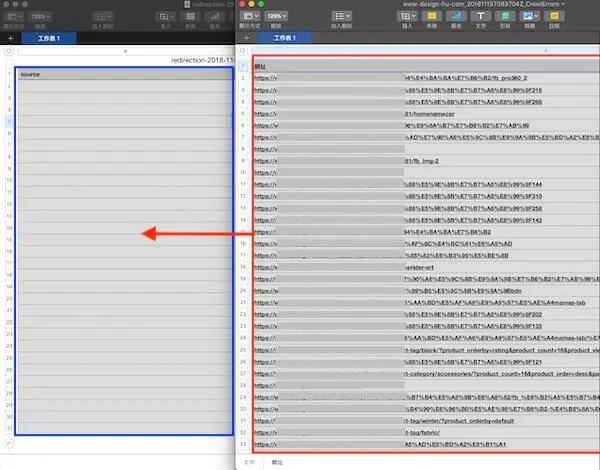Open the Add Category dropdown in the left window
600x470 pixels.
point(103,16)
